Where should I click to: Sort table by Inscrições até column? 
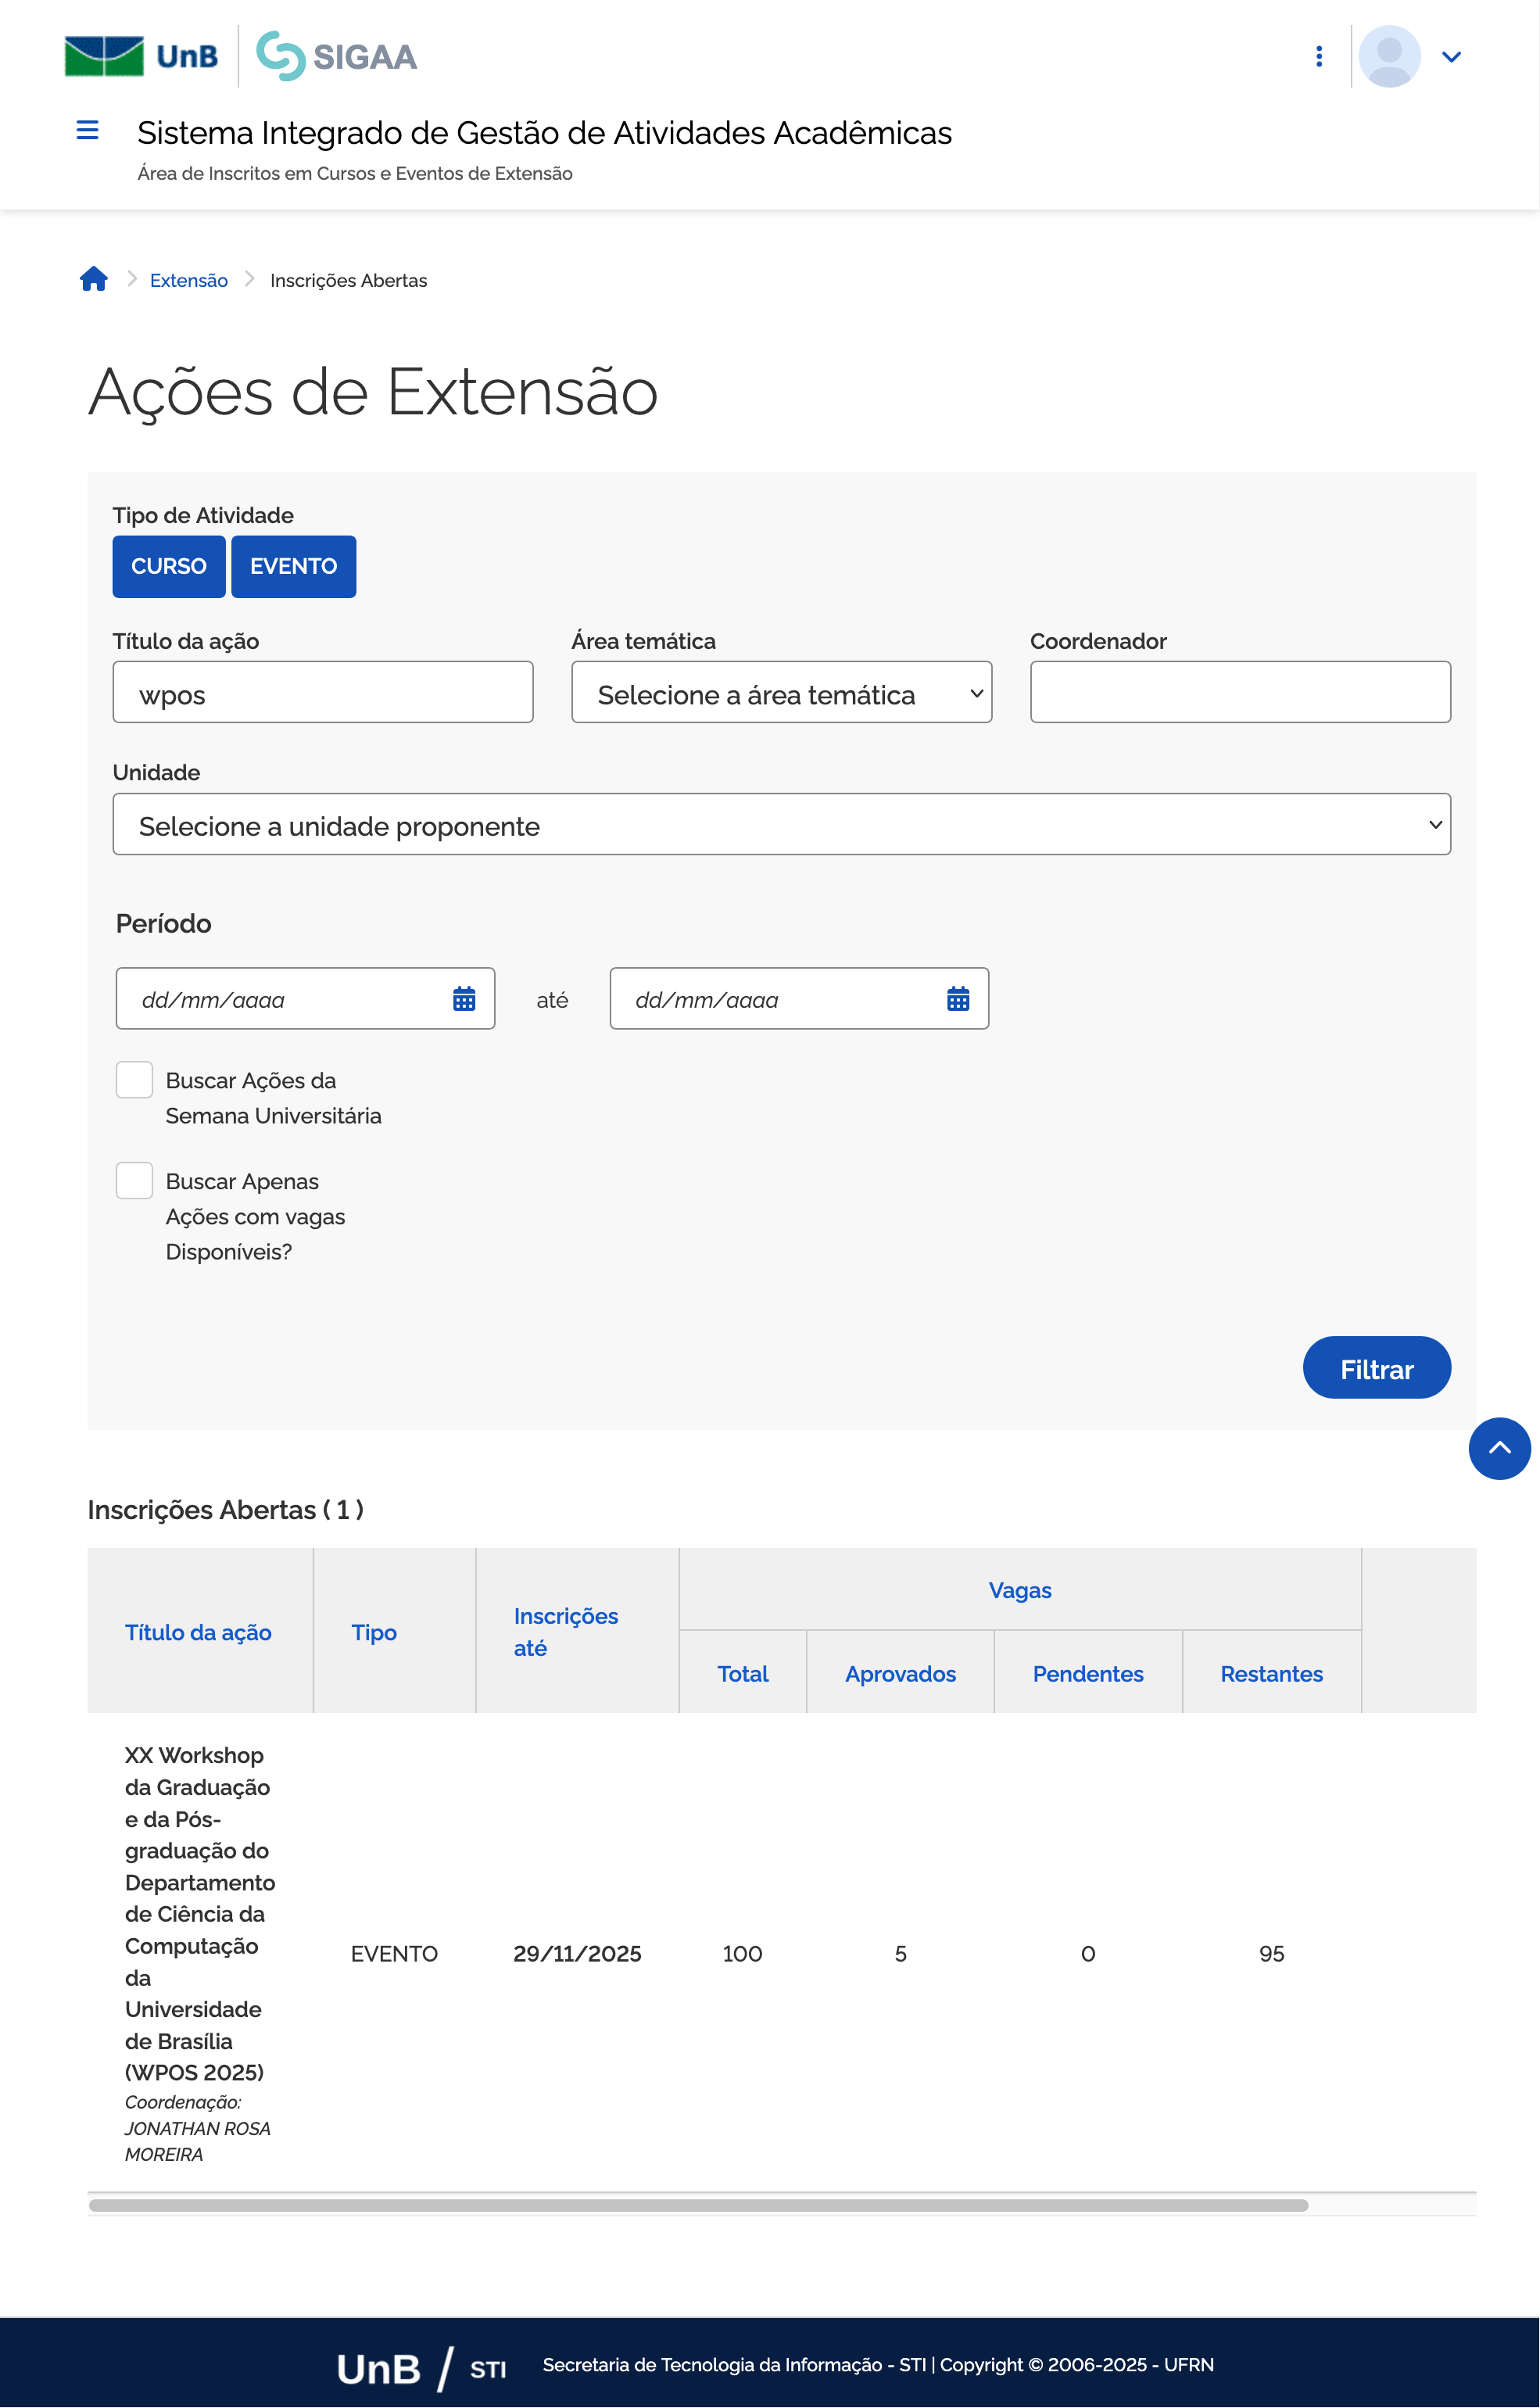click(565, 1632)
